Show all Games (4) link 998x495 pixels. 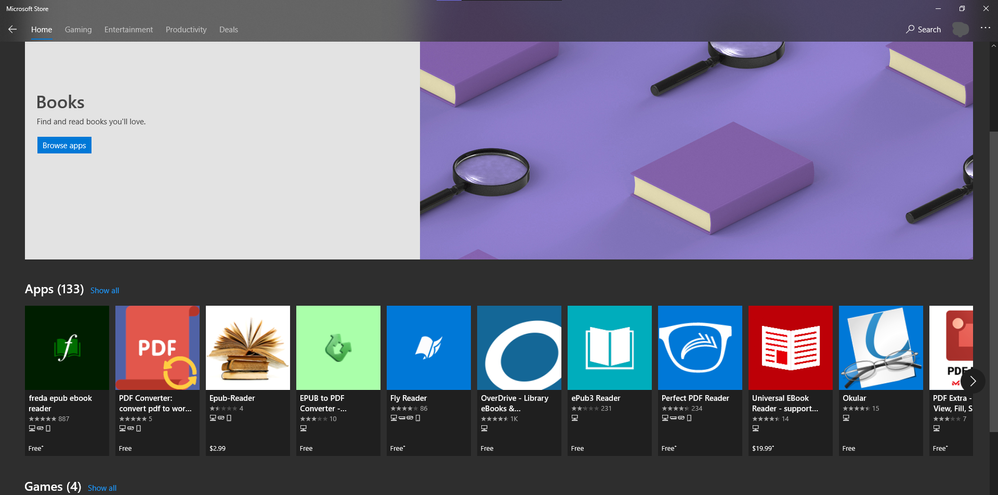click(102, 488)
